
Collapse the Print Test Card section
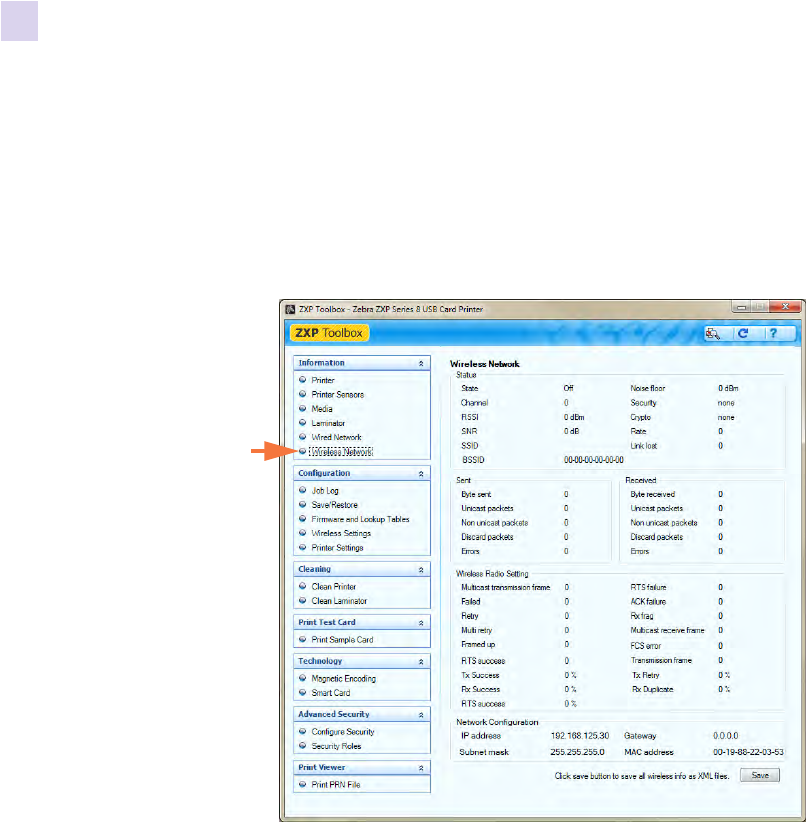421,623
